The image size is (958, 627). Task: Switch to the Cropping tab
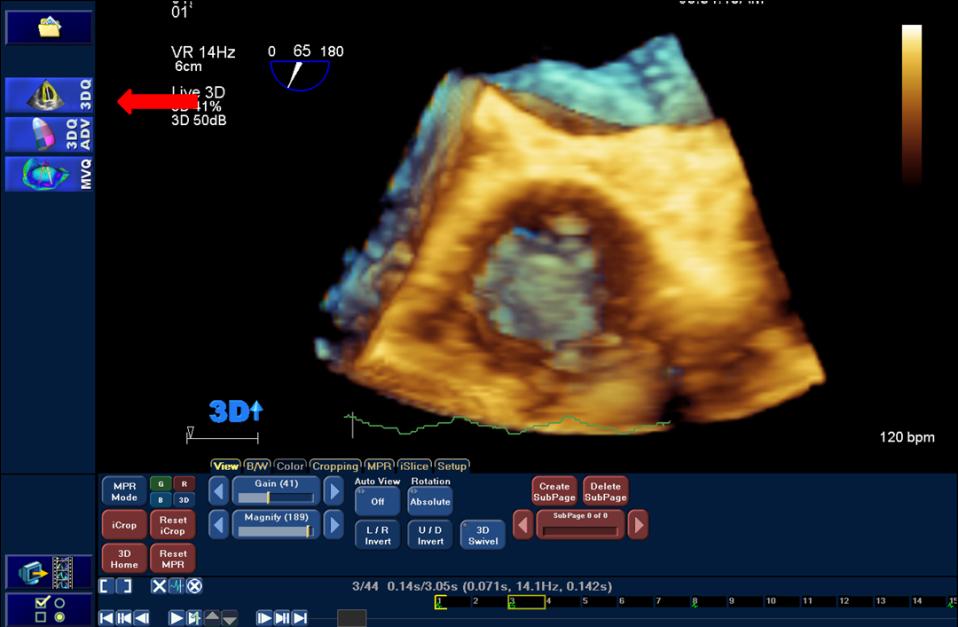point(334,466)
